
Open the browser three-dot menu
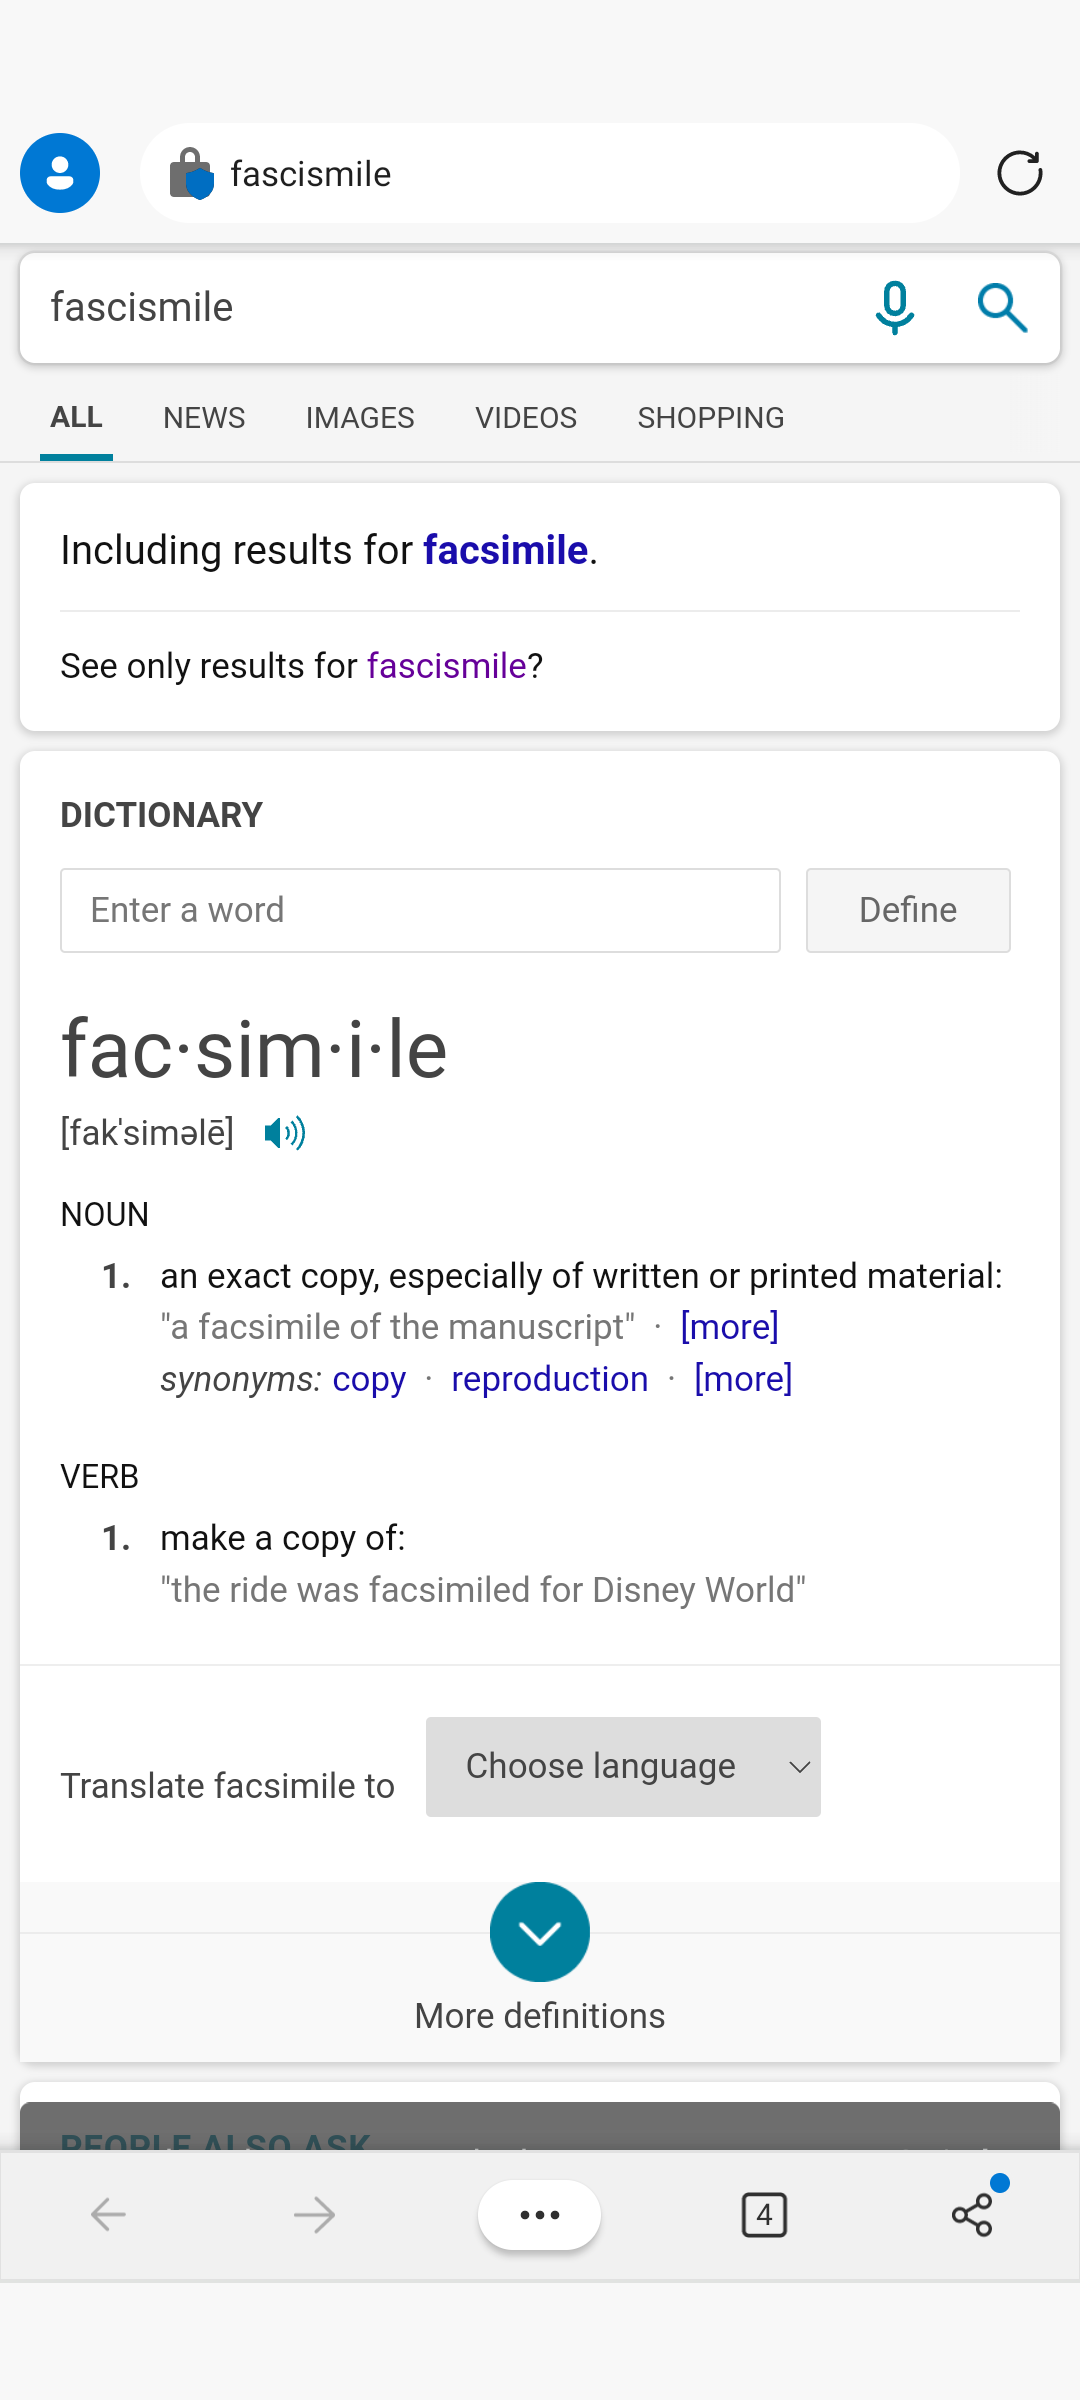539,2215
